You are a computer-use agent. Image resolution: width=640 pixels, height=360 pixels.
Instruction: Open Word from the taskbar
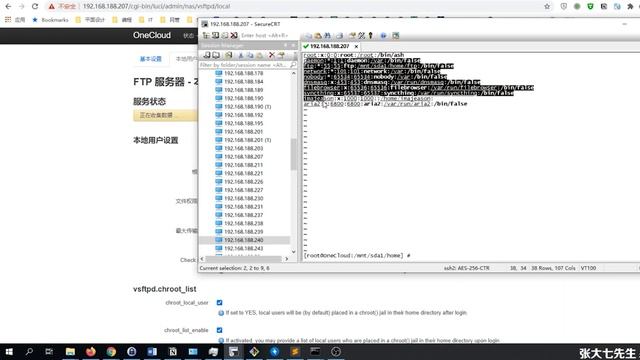click(x=152, y=351)
